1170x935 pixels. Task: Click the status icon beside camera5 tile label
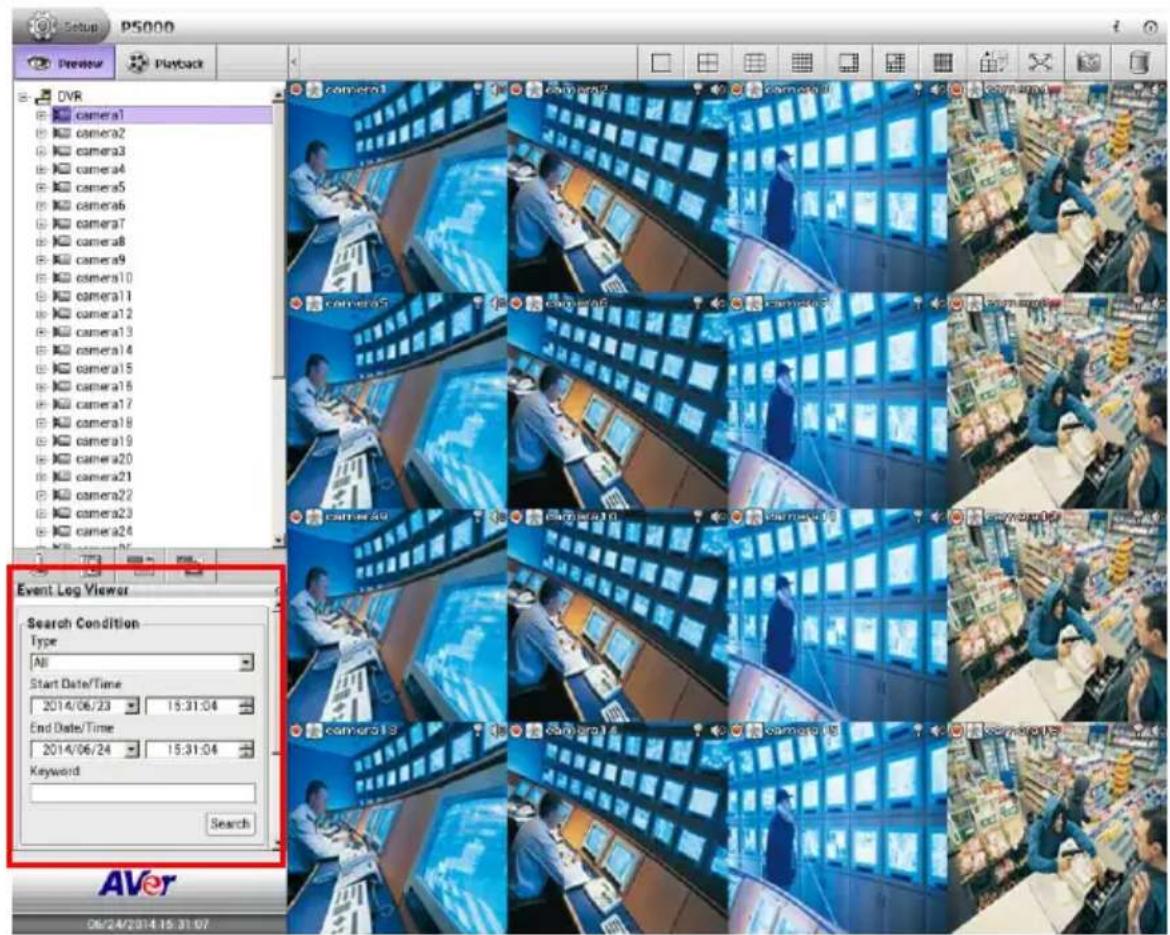[x=314, y=303]
